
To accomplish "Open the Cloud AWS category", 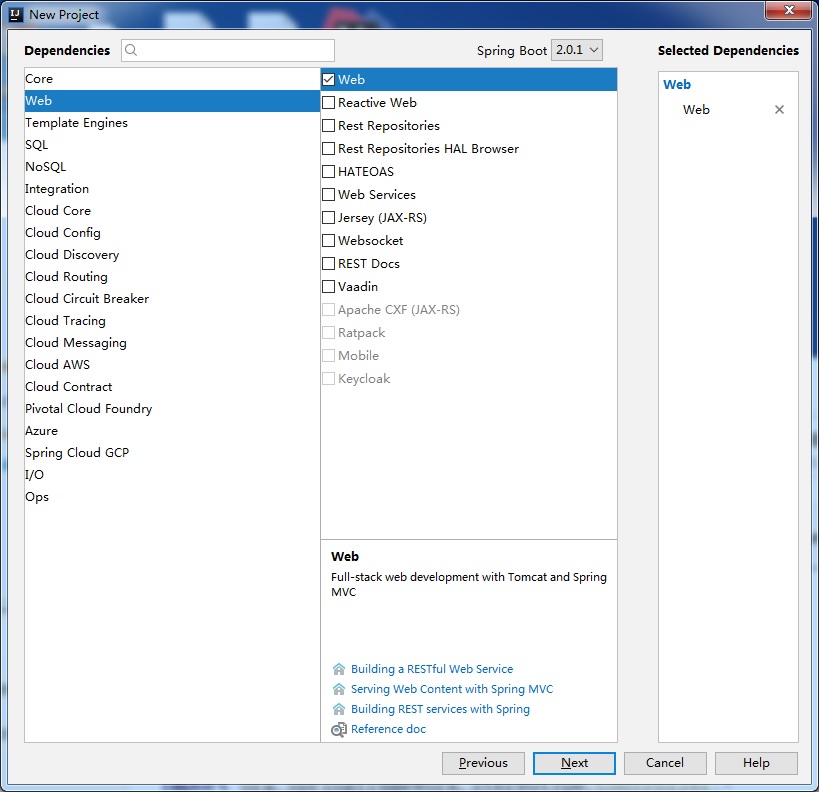I will pos(172,365).
